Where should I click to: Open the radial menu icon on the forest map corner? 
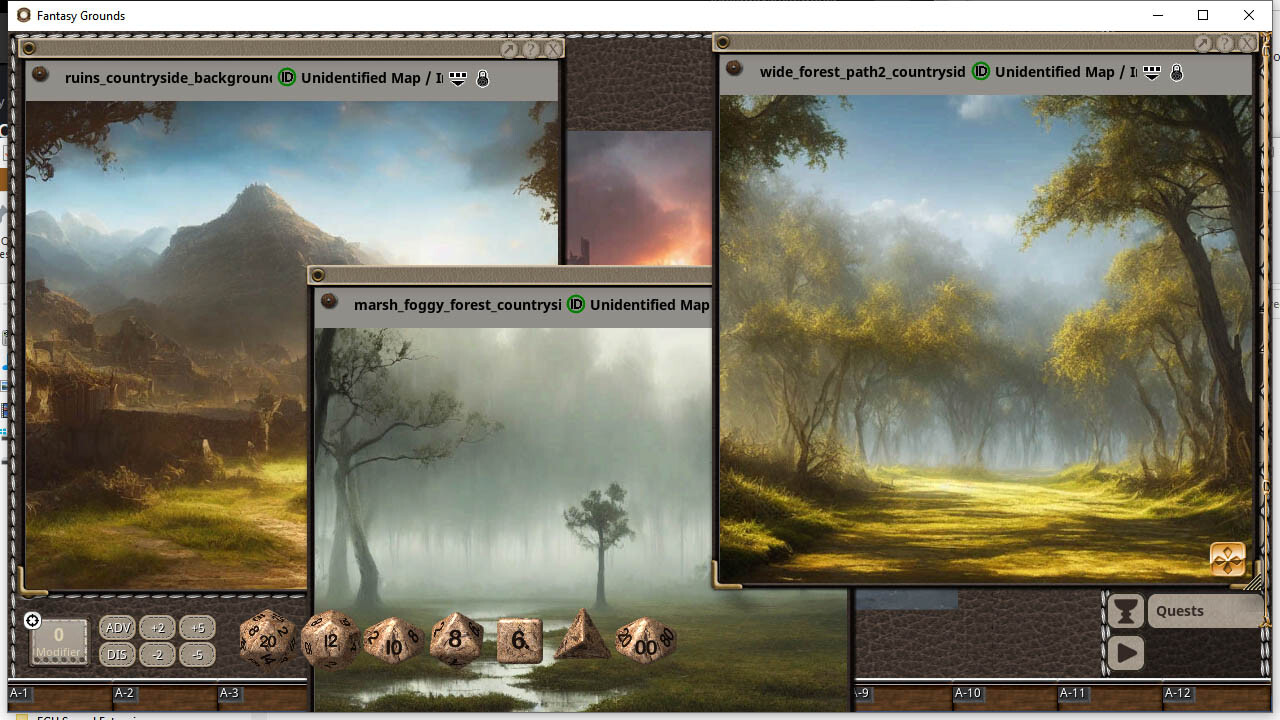pyautogui.click(x=1226, y=558)
